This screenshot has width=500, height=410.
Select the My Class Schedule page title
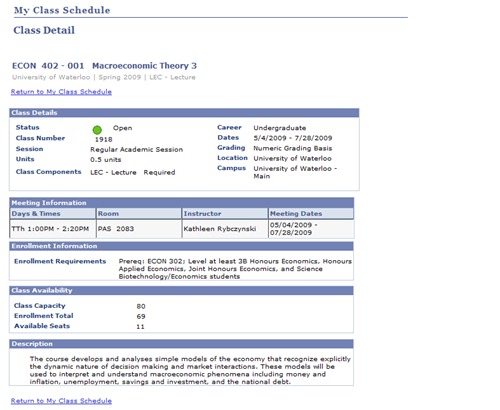tap(62, 10)
